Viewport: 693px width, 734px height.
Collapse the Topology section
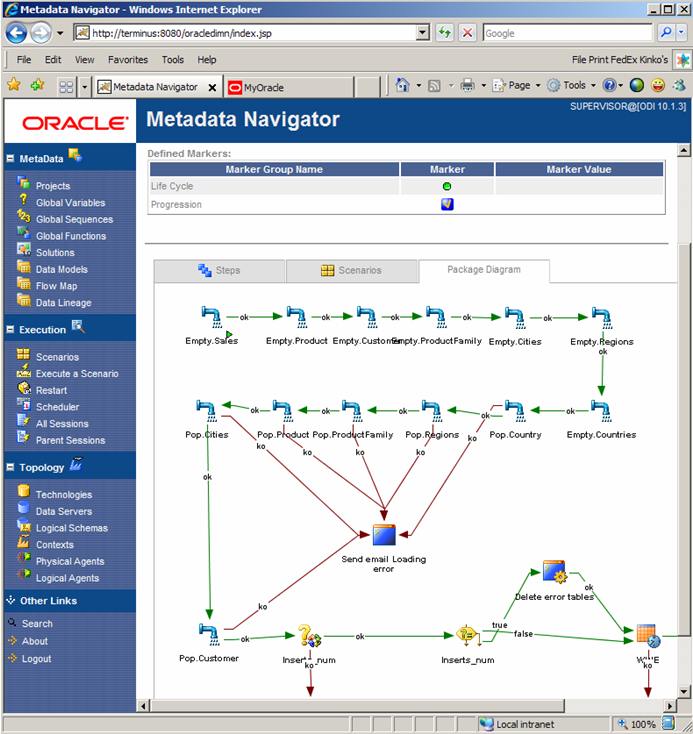[x=10, y=467]
